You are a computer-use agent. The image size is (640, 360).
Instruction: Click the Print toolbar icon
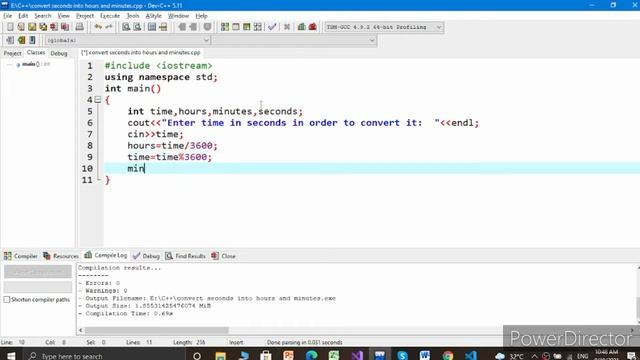(x=80, y=27)
